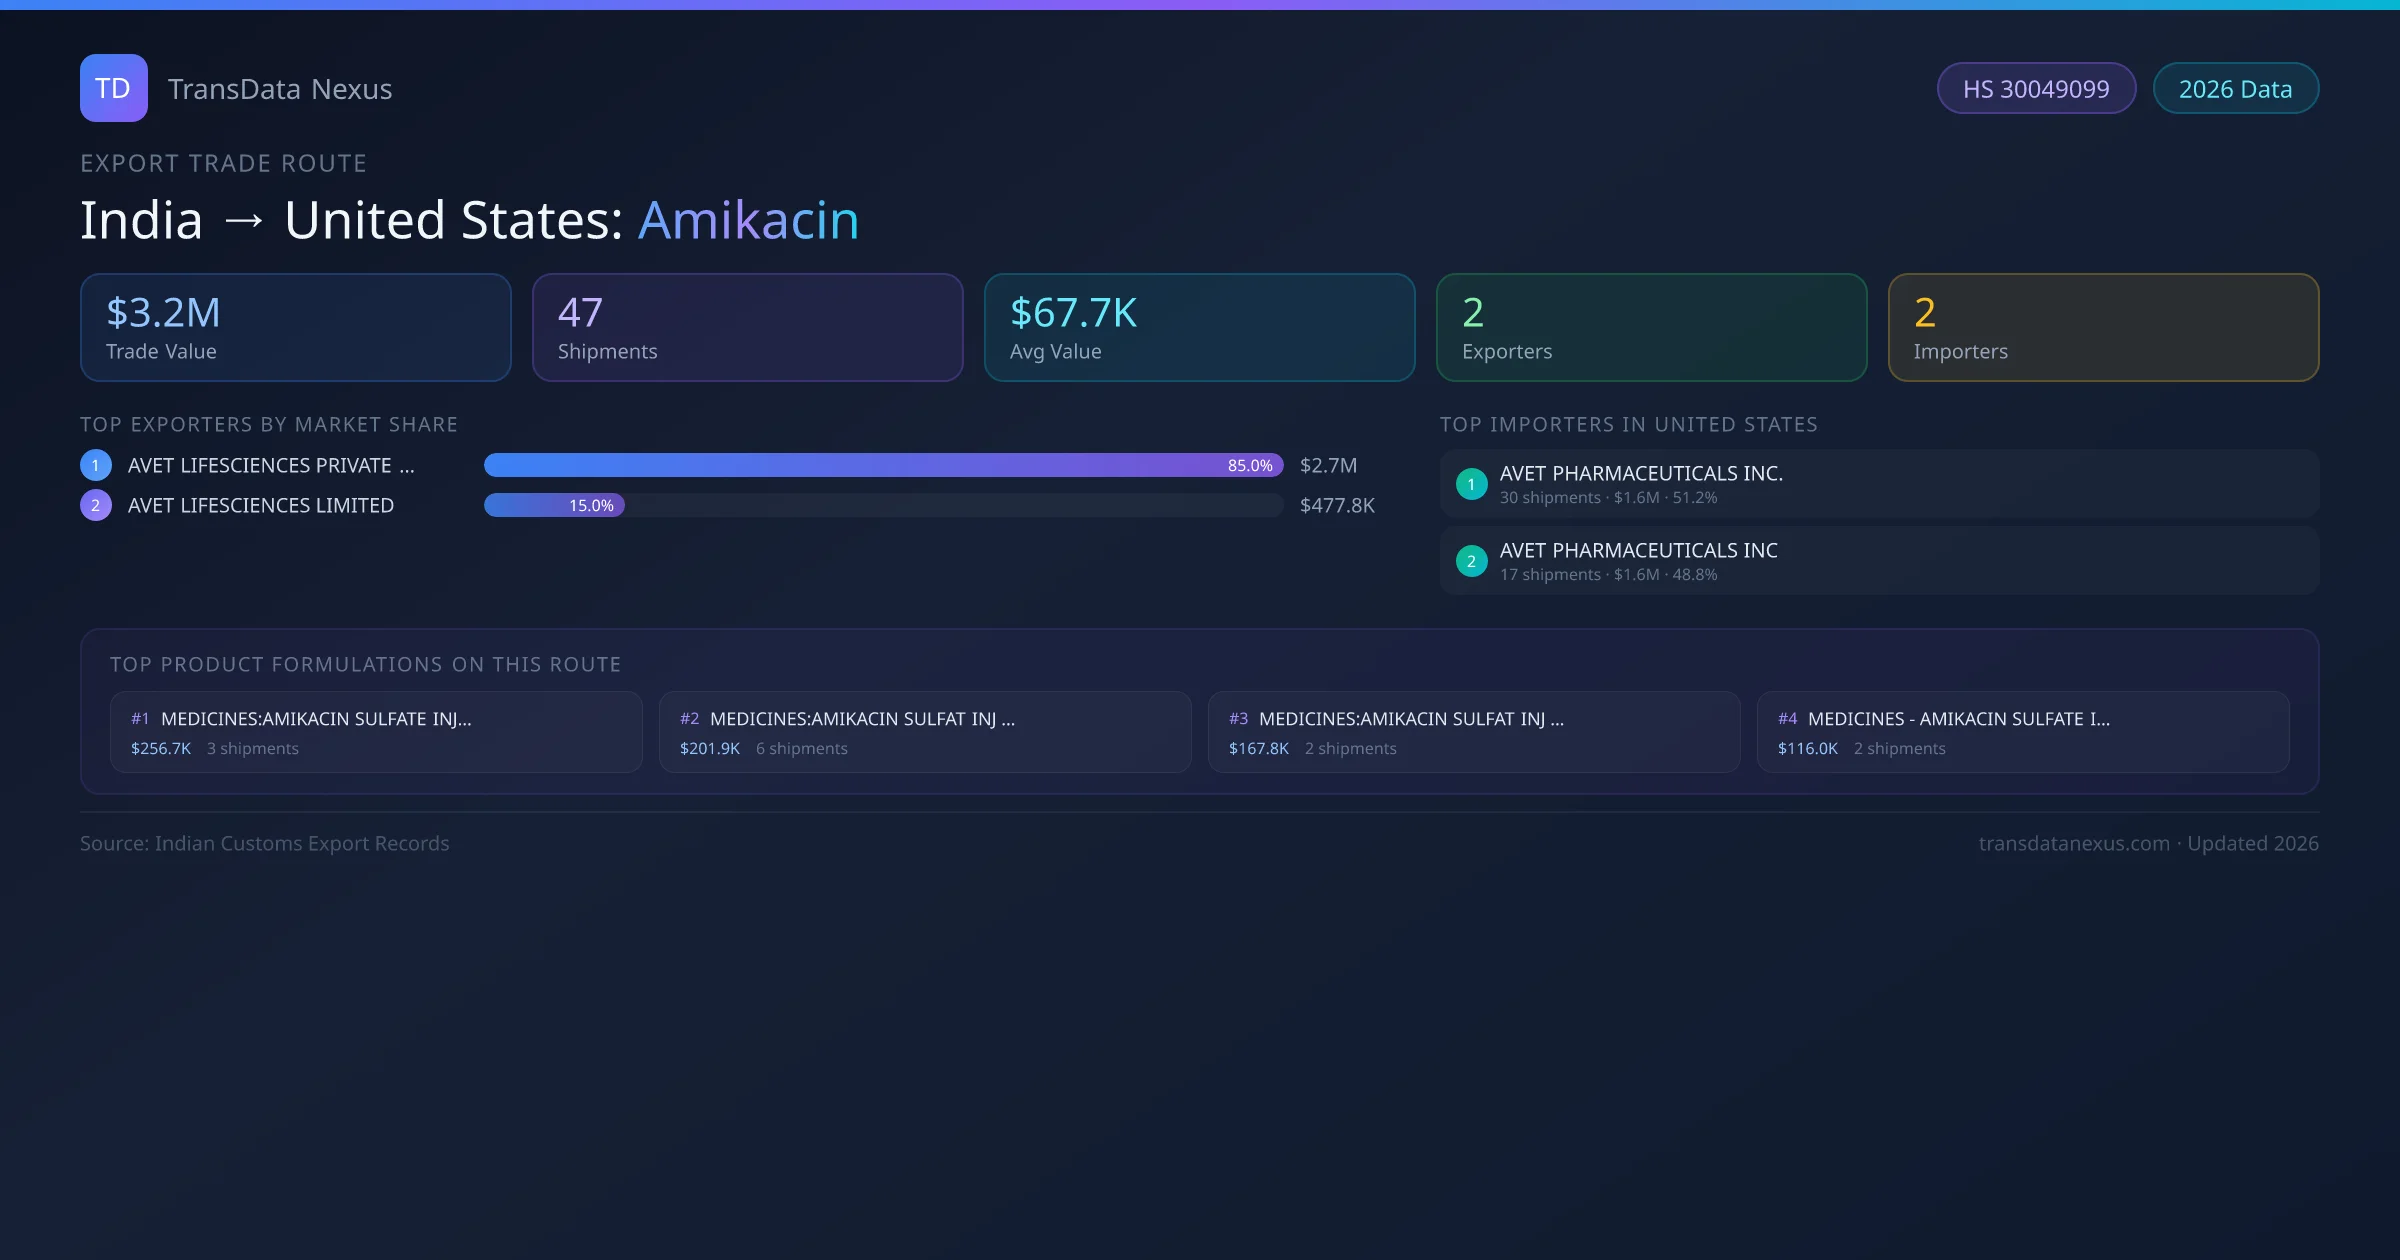Screen dimensions: 2400x1260
Task: Click the purple rank 2 exporter badge
Action: 96,505
